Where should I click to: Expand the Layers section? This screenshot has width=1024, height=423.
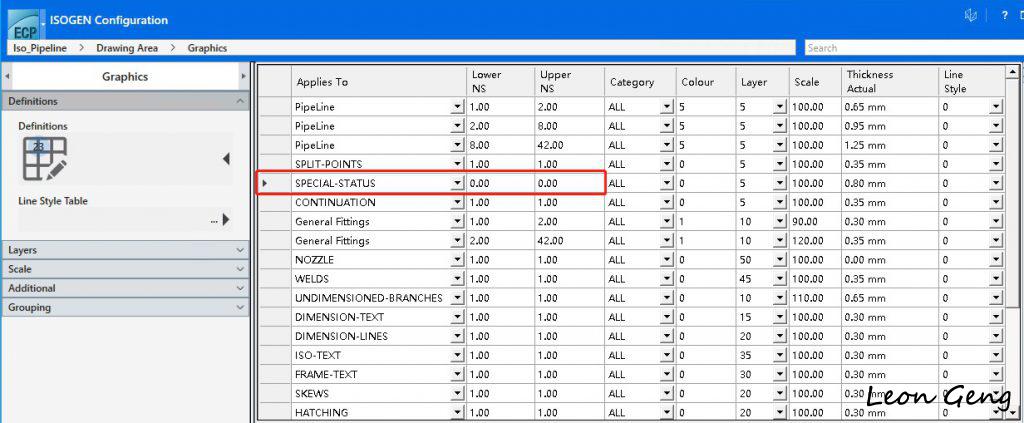240,250
